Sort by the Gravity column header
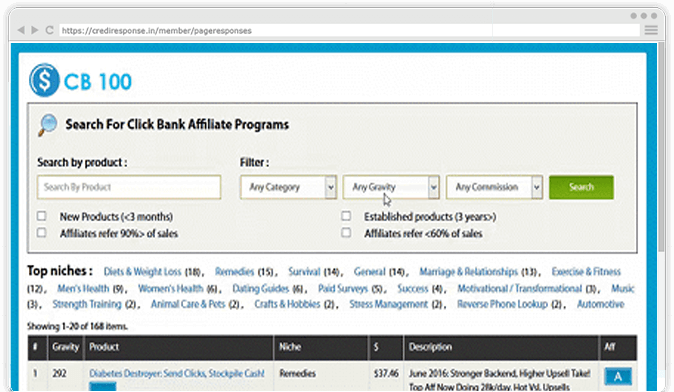 point(66,347)
